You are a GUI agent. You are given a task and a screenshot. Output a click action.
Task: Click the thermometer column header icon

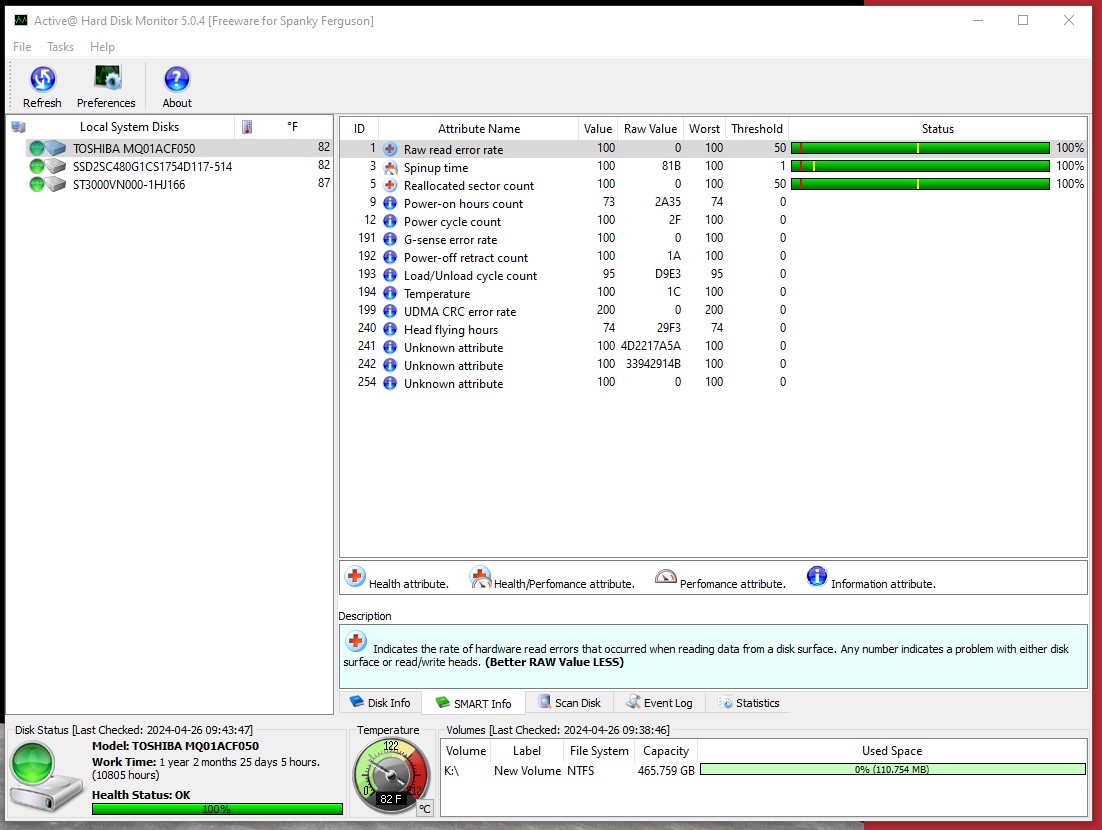click(247, 127)
